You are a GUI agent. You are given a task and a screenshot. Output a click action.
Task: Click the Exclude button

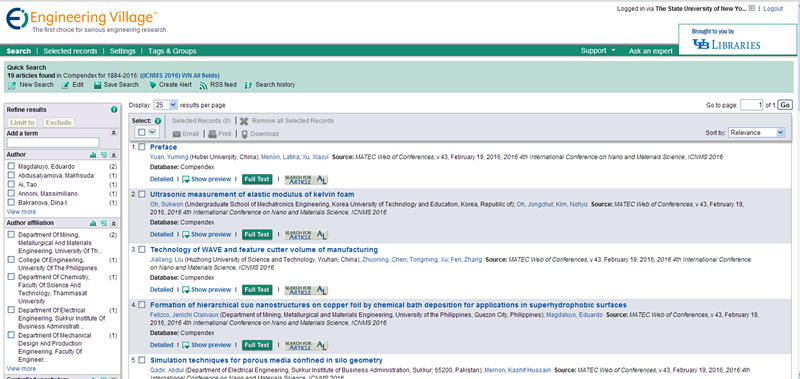point(59,122)
